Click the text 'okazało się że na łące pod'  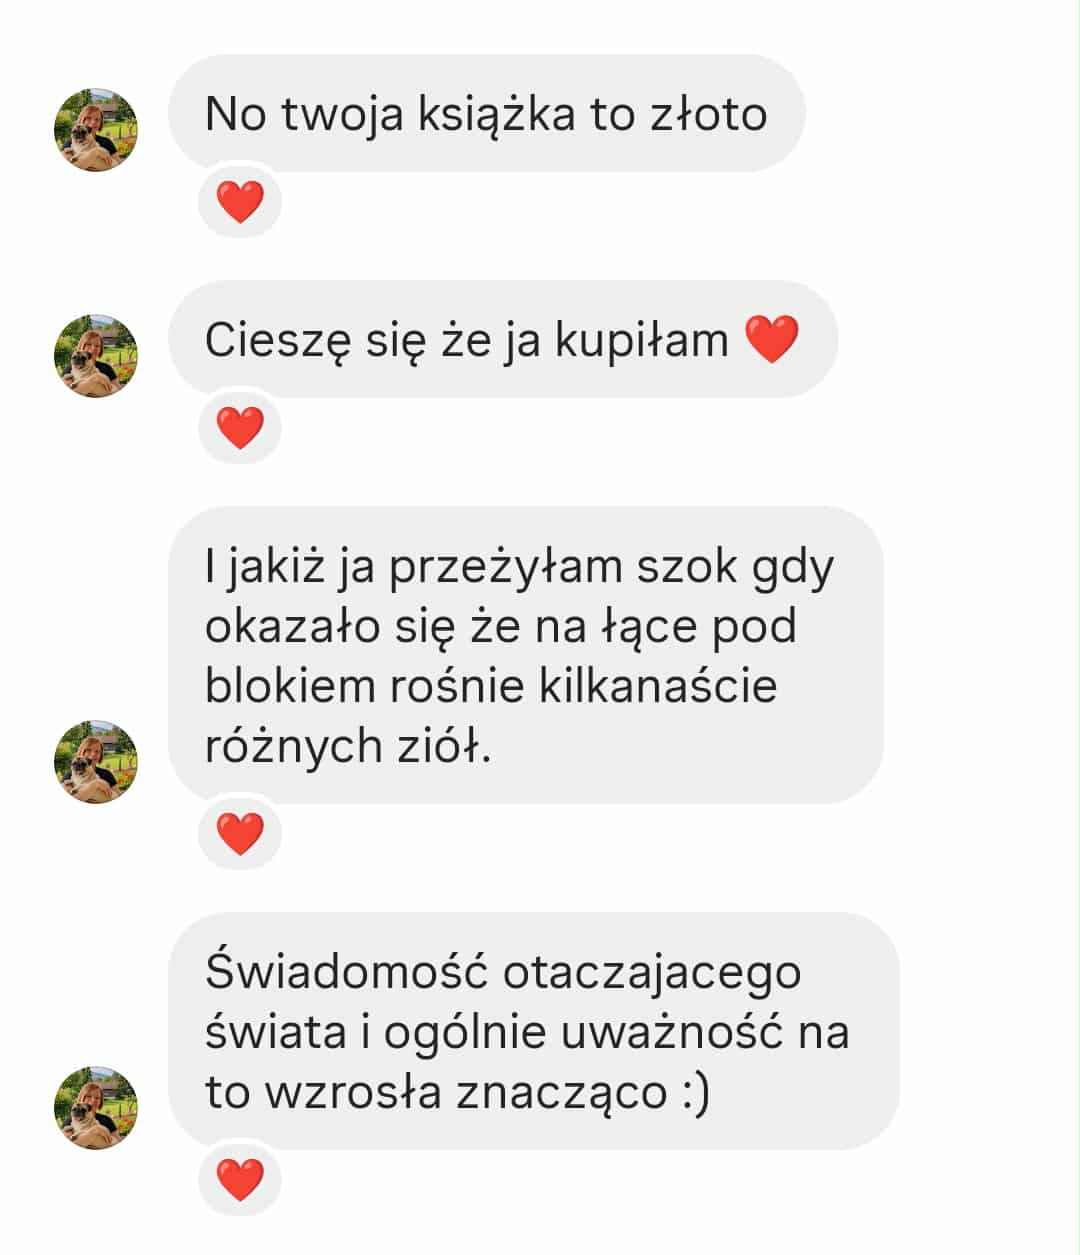[x=501, y=627]
